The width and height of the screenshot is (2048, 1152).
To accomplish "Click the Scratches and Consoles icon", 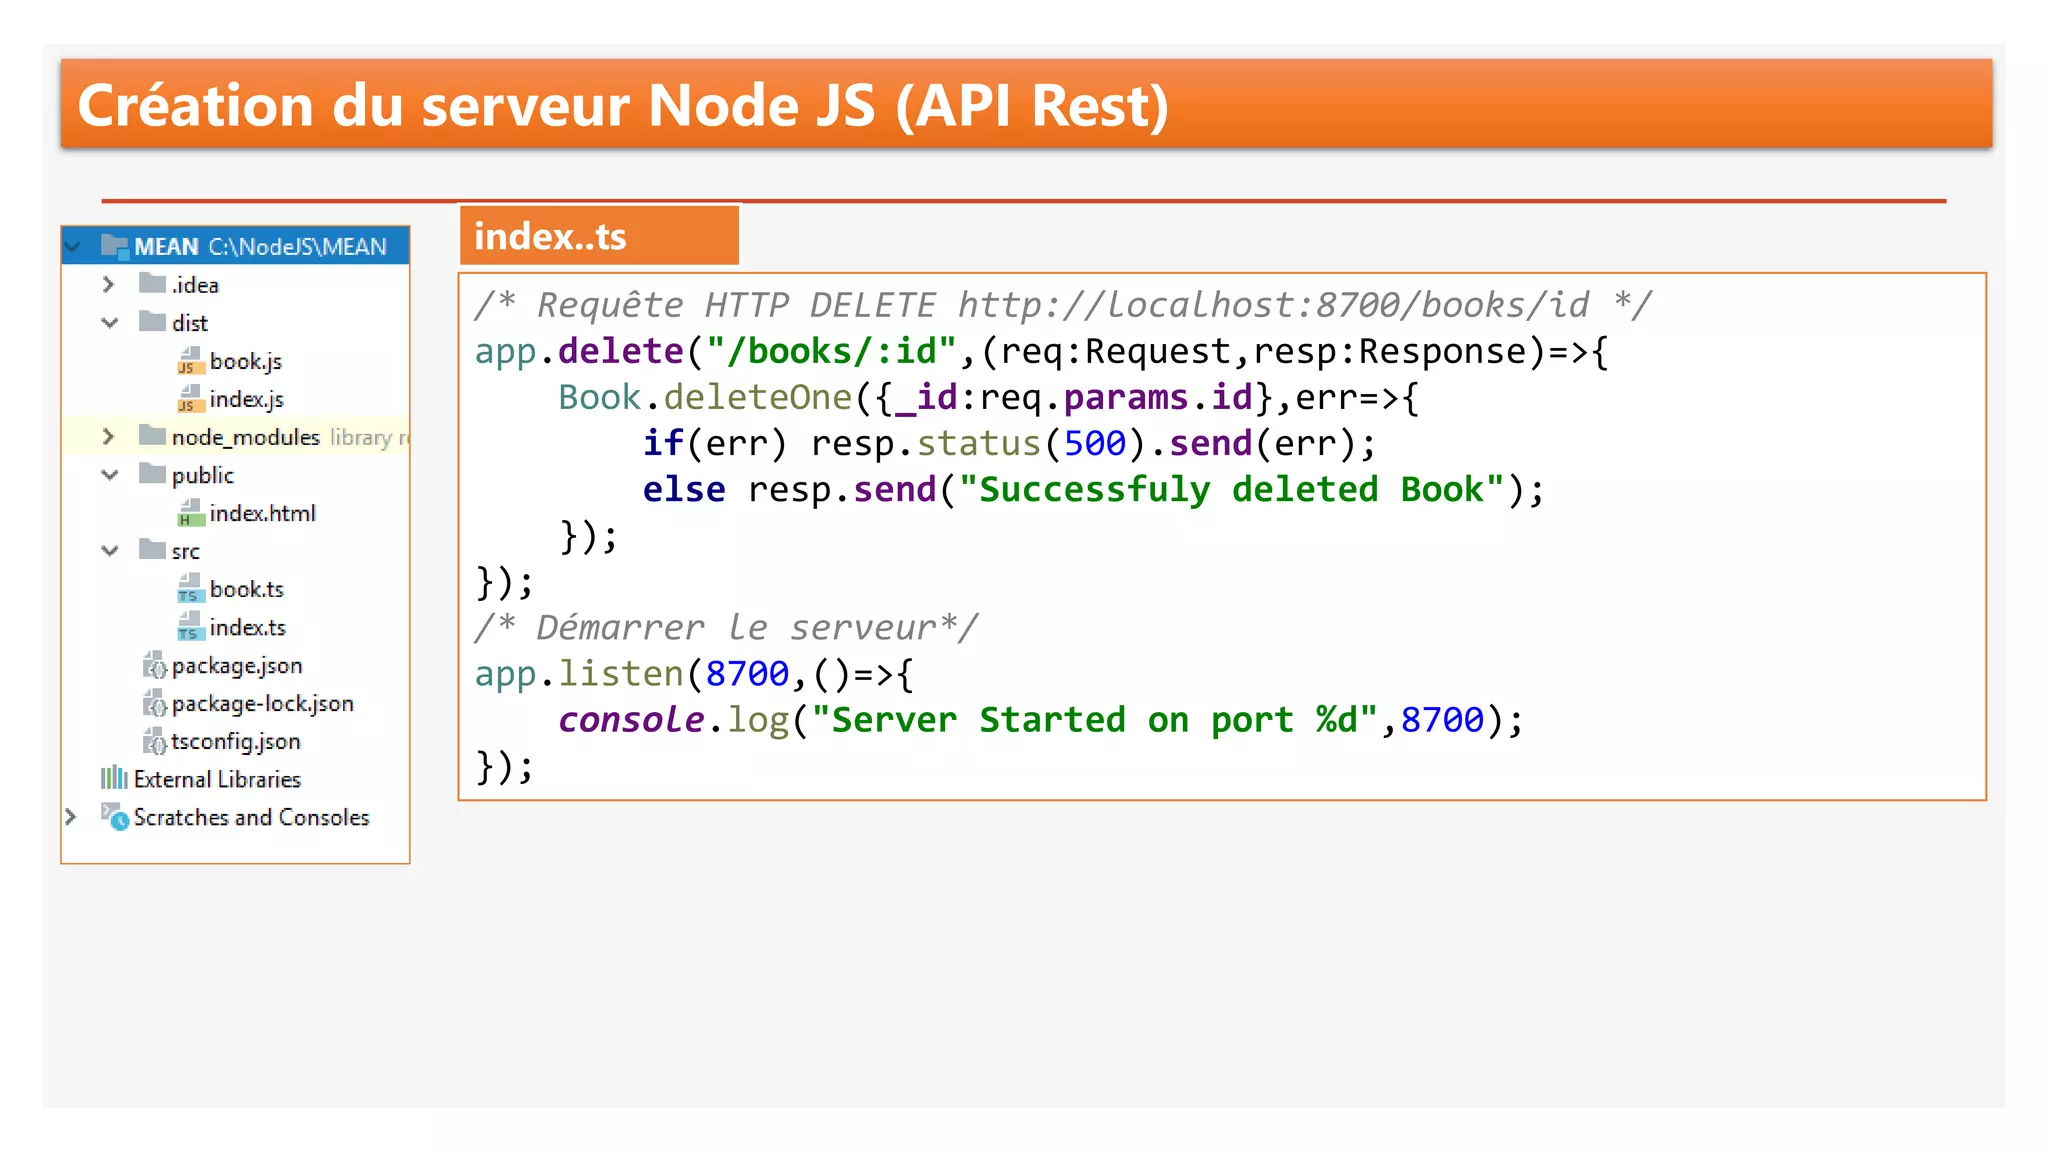I will point(115,817).
